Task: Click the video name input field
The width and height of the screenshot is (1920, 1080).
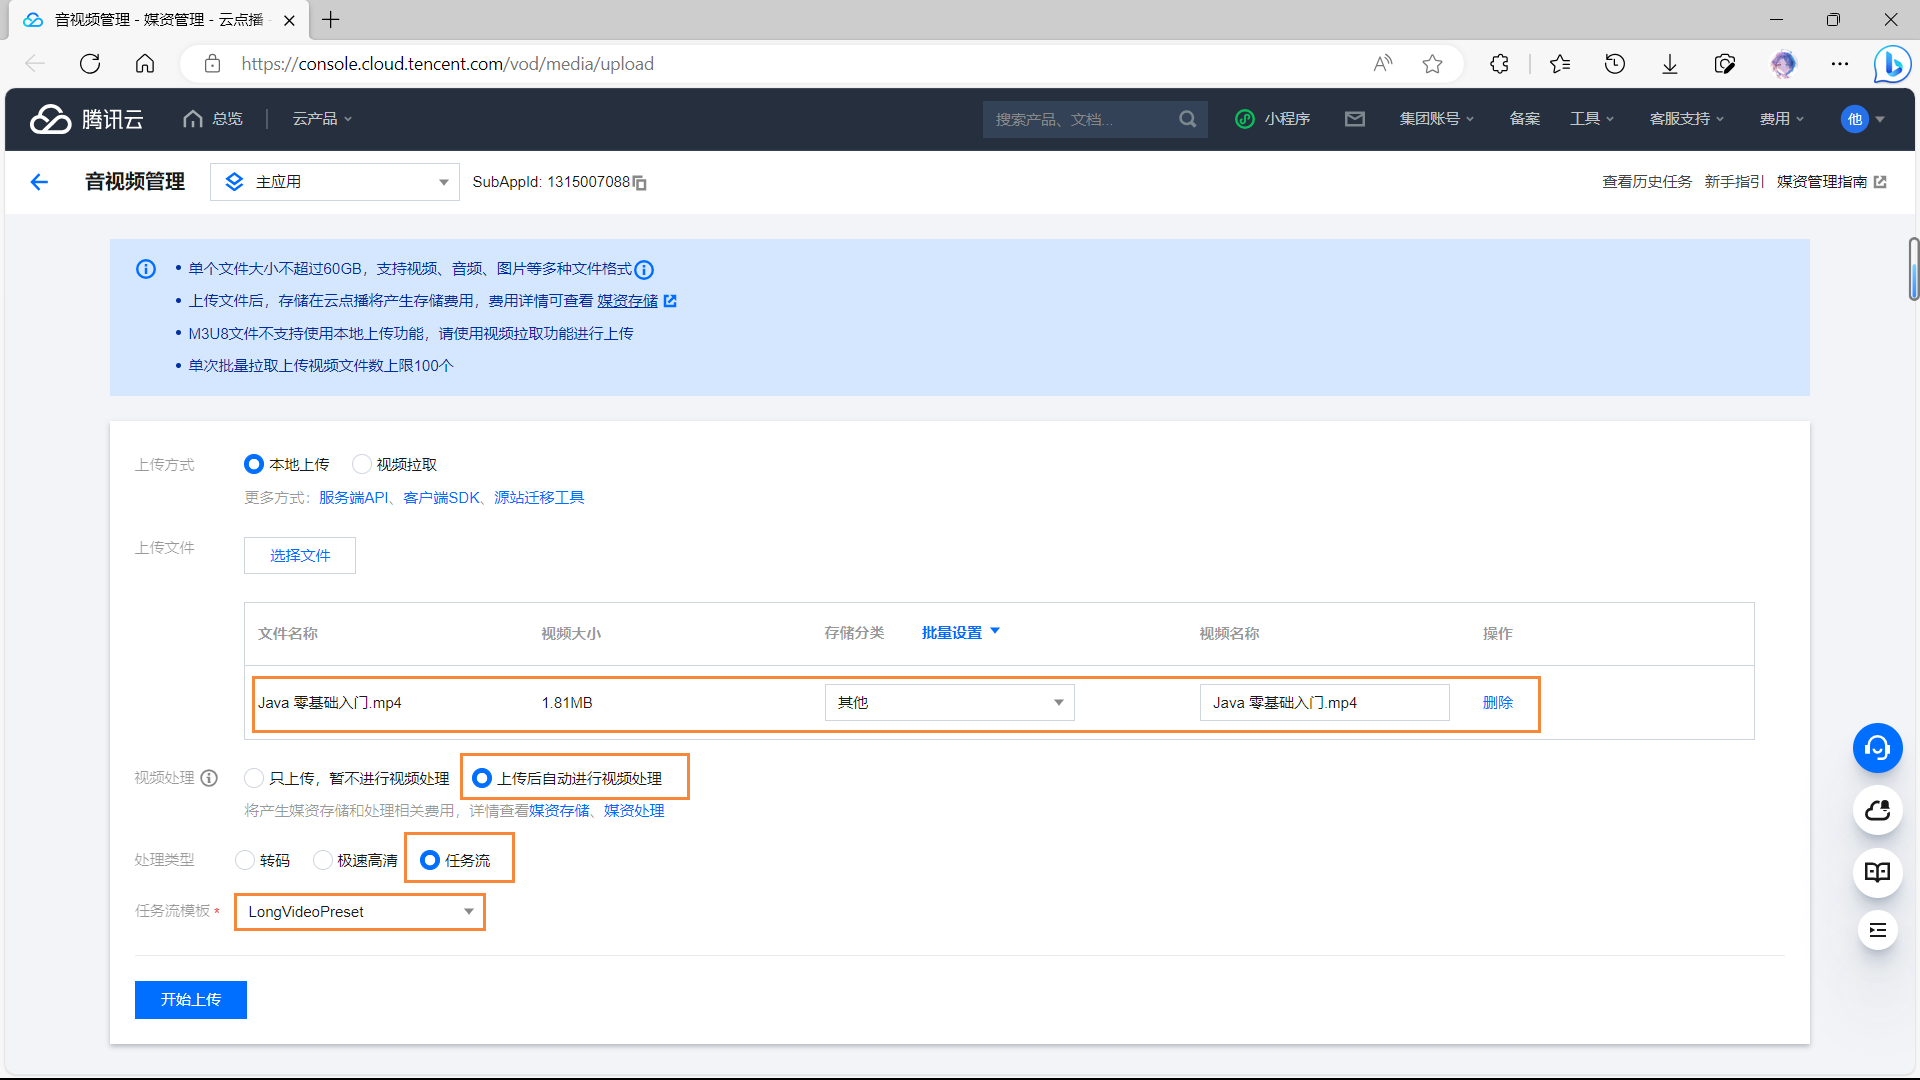Action: [x=1323, y=703]
